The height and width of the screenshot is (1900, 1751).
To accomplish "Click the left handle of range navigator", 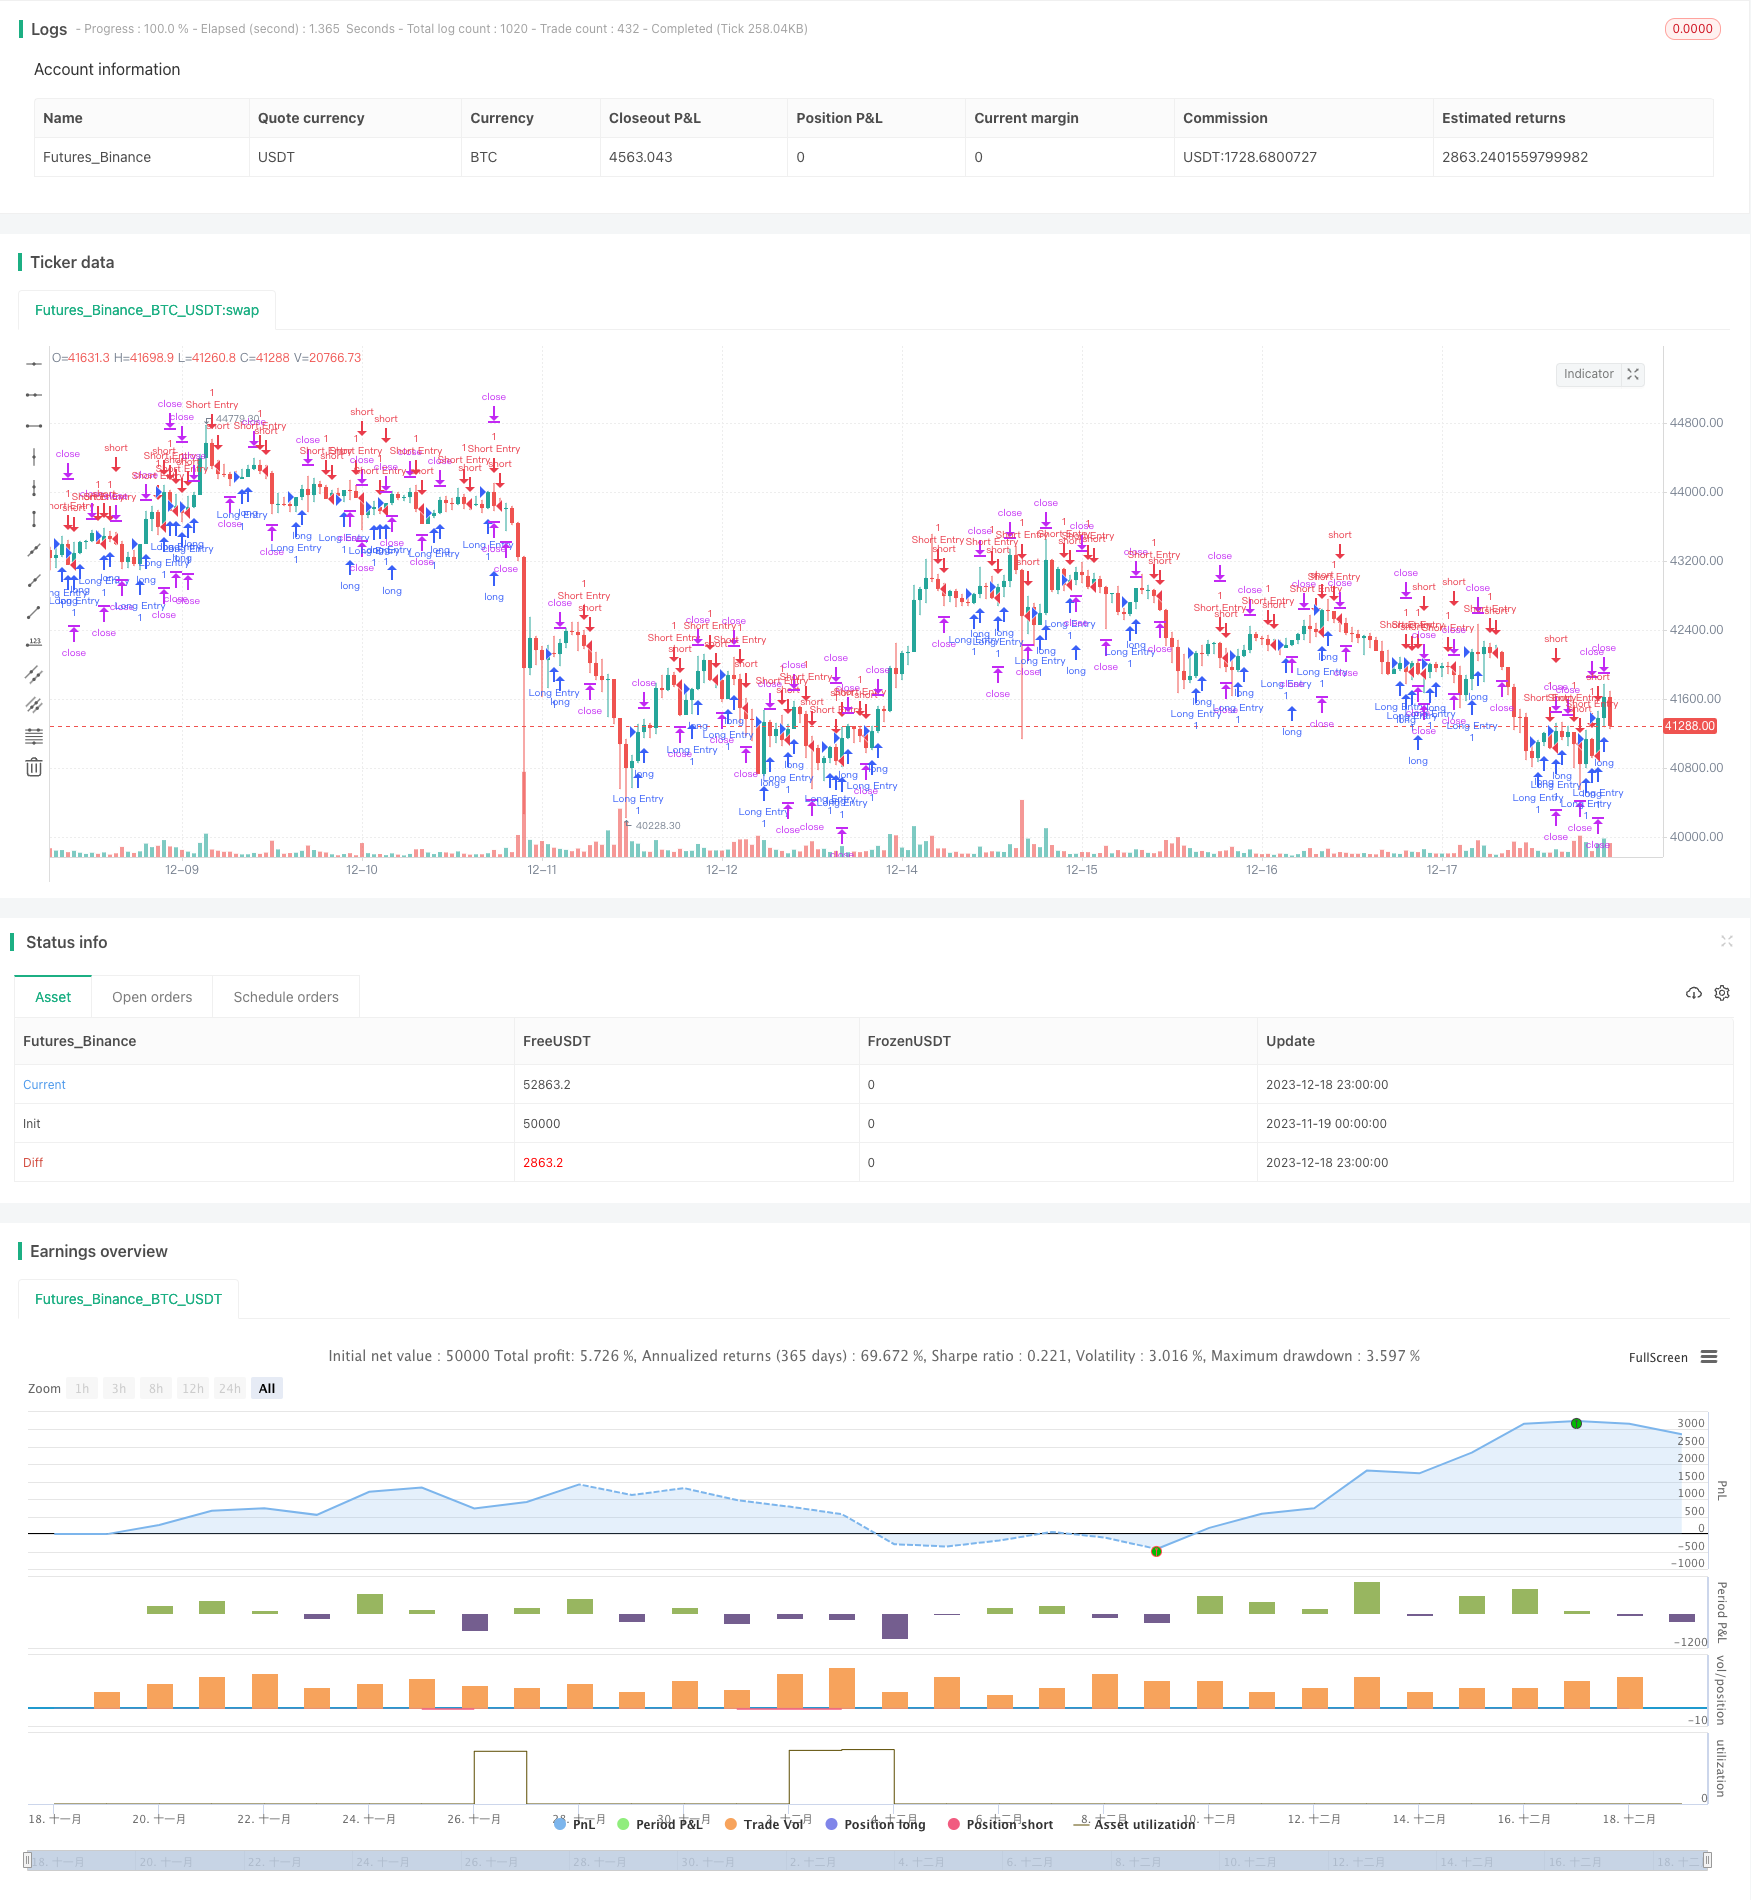I will (28, 1861).
